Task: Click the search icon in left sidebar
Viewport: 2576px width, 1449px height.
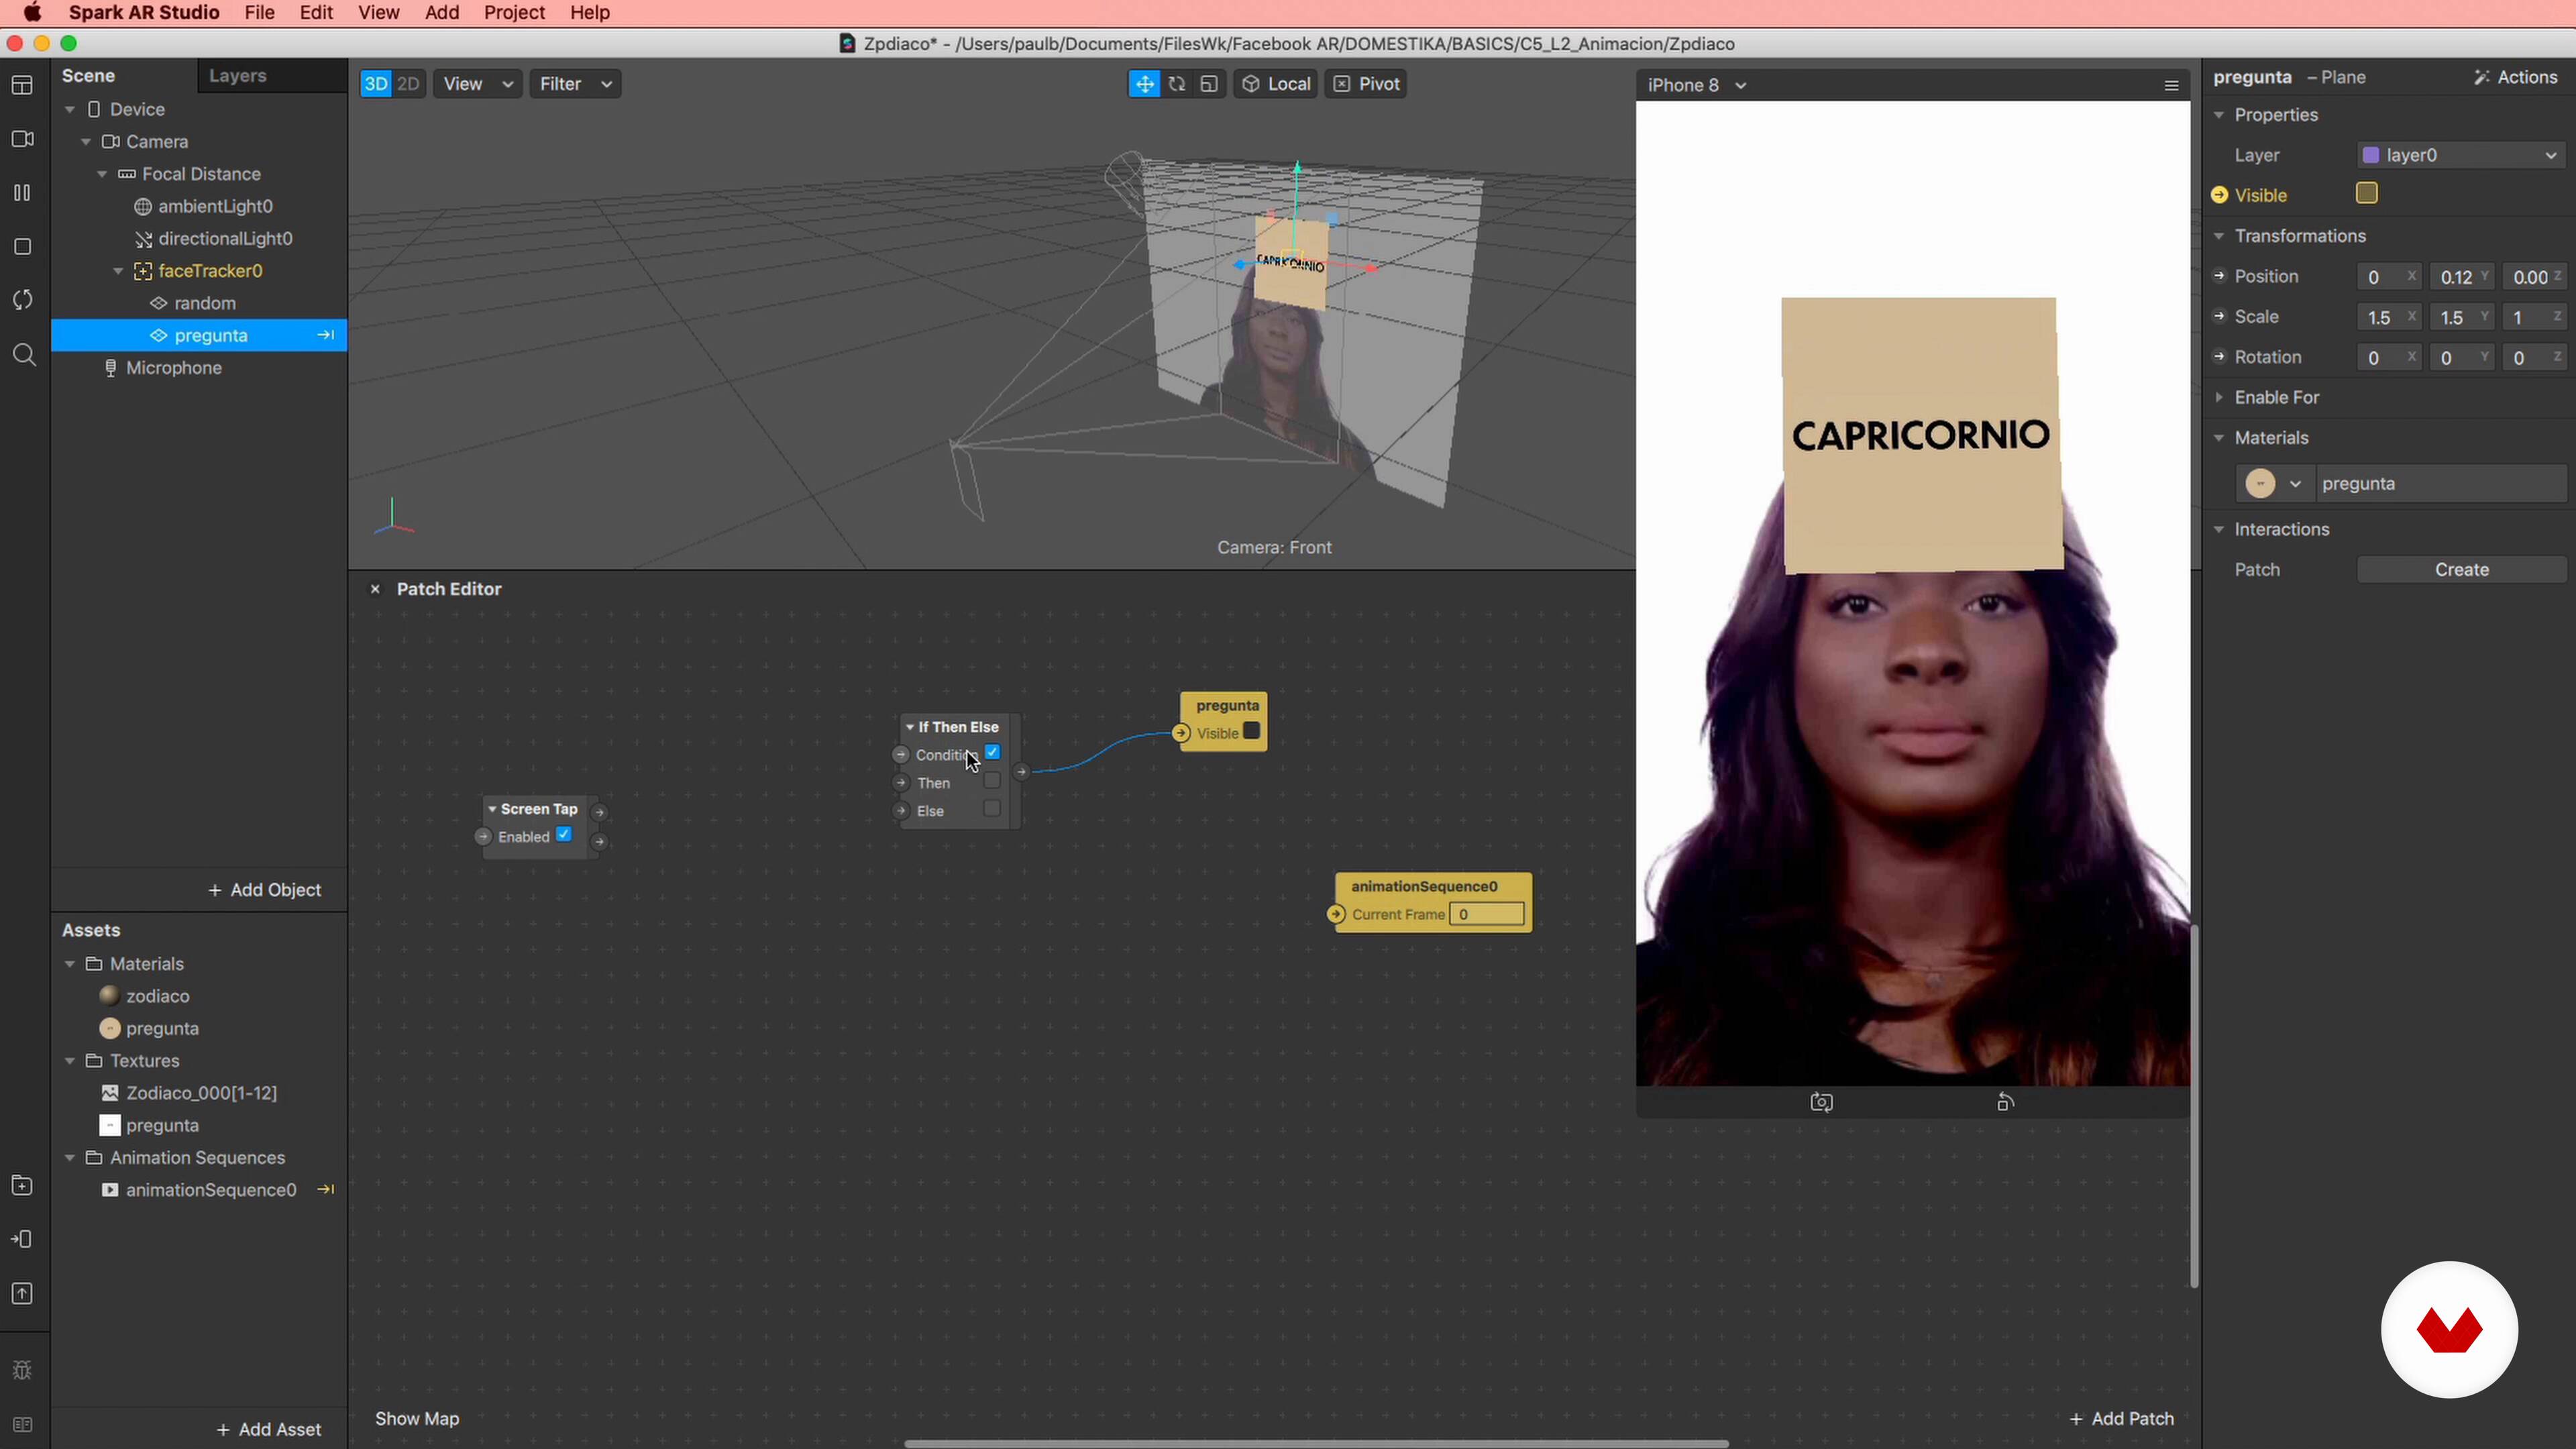Action: [24, 355]
